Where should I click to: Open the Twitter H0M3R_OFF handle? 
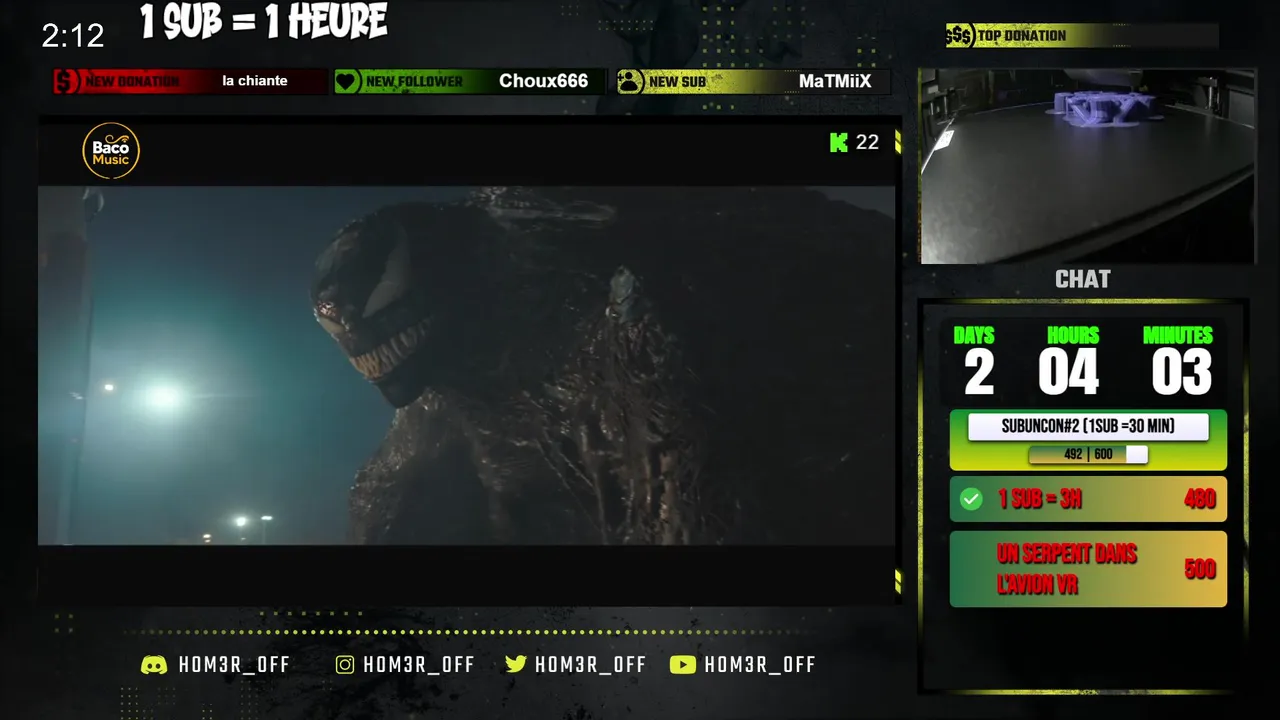click(x=590, y=665)
